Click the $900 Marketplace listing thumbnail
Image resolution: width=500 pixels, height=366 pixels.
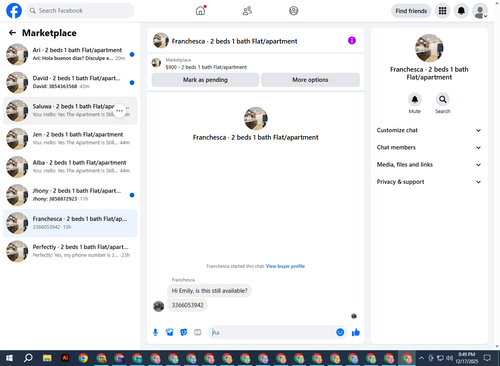click(156, 63)
